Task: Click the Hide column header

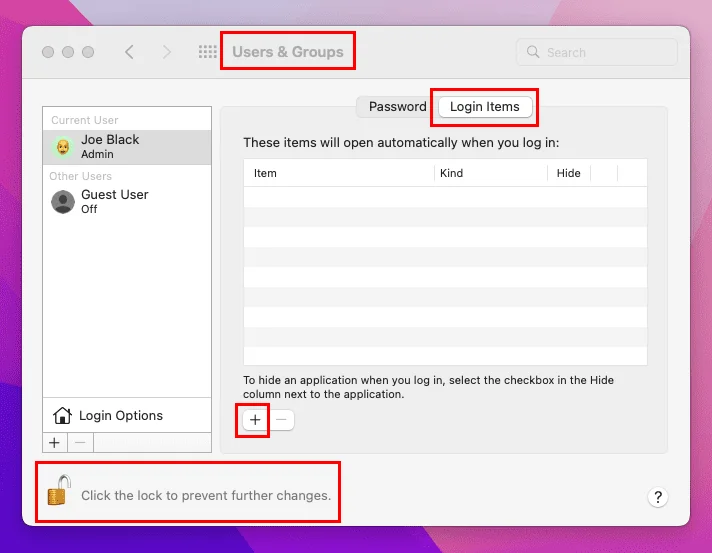Action: coord(568,173)
